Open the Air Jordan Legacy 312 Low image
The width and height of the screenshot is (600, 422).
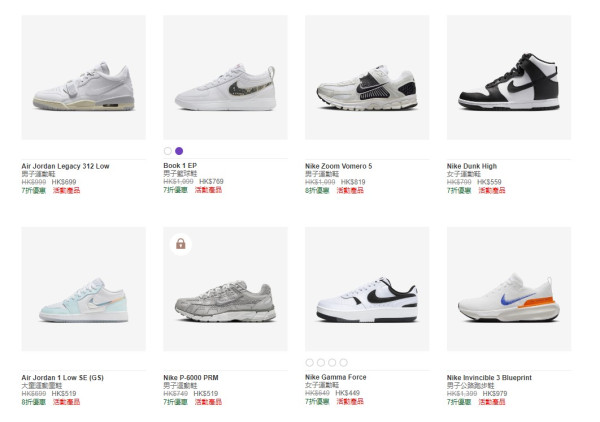point(83,77)
